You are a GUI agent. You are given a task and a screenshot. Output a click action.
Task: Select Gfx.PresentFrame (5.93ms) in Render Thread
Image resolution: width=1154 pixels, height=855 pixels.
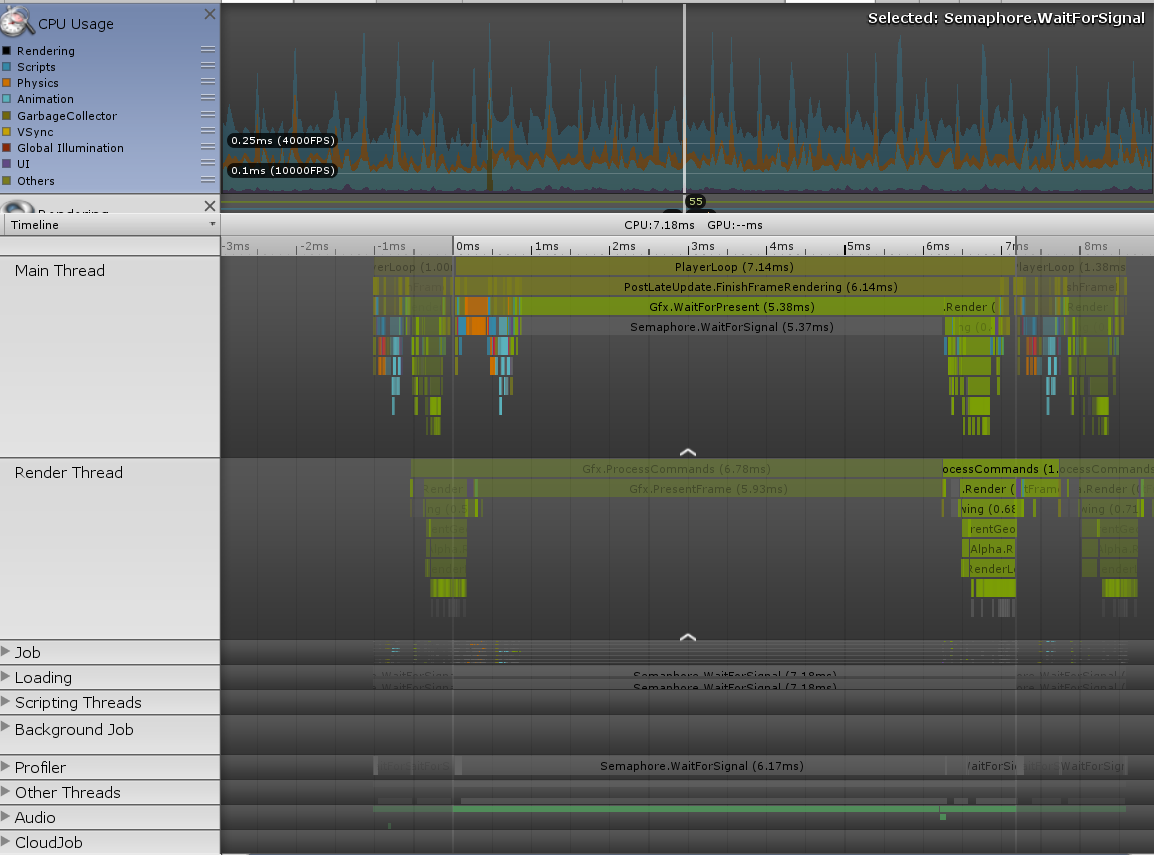pyautogui.click(x=708, y=489)
